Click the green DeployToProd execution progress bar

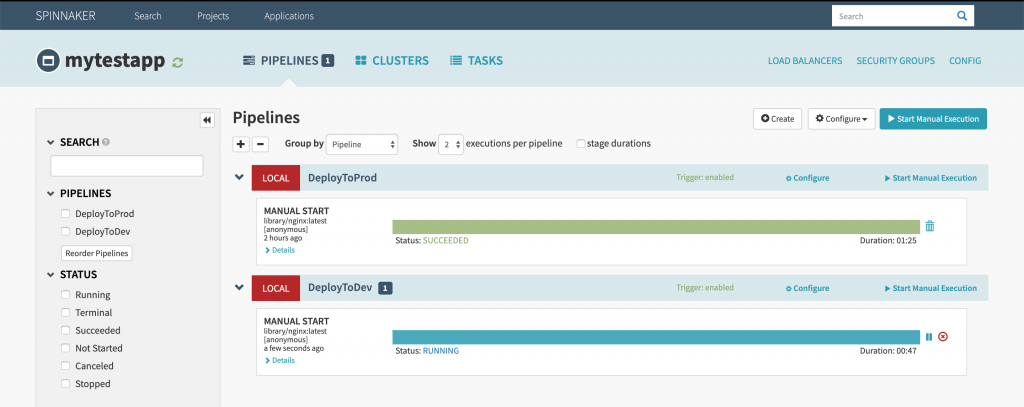coord(655,226)
